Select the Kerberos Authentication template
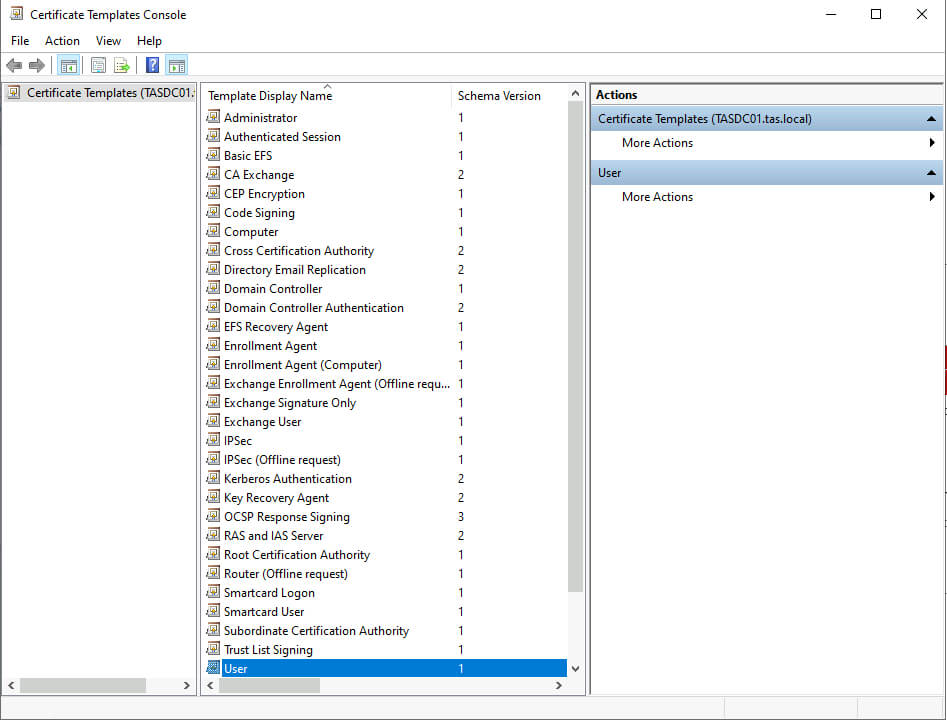The image size is (947, 720). coord(287,479)
